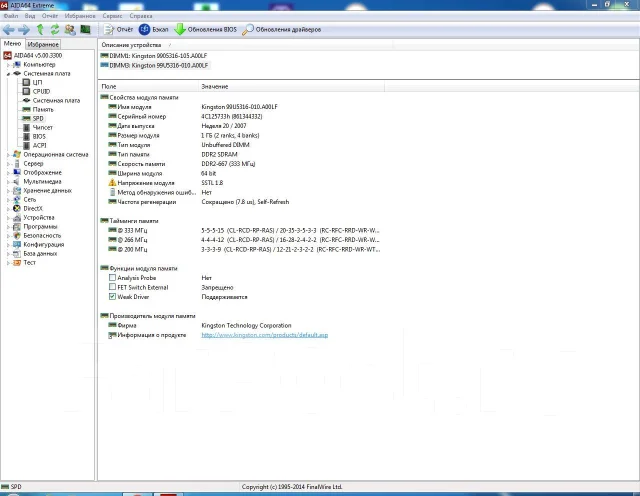Open the user management toolbar icon
Viewport: 640px width, 496px height.
70,29
